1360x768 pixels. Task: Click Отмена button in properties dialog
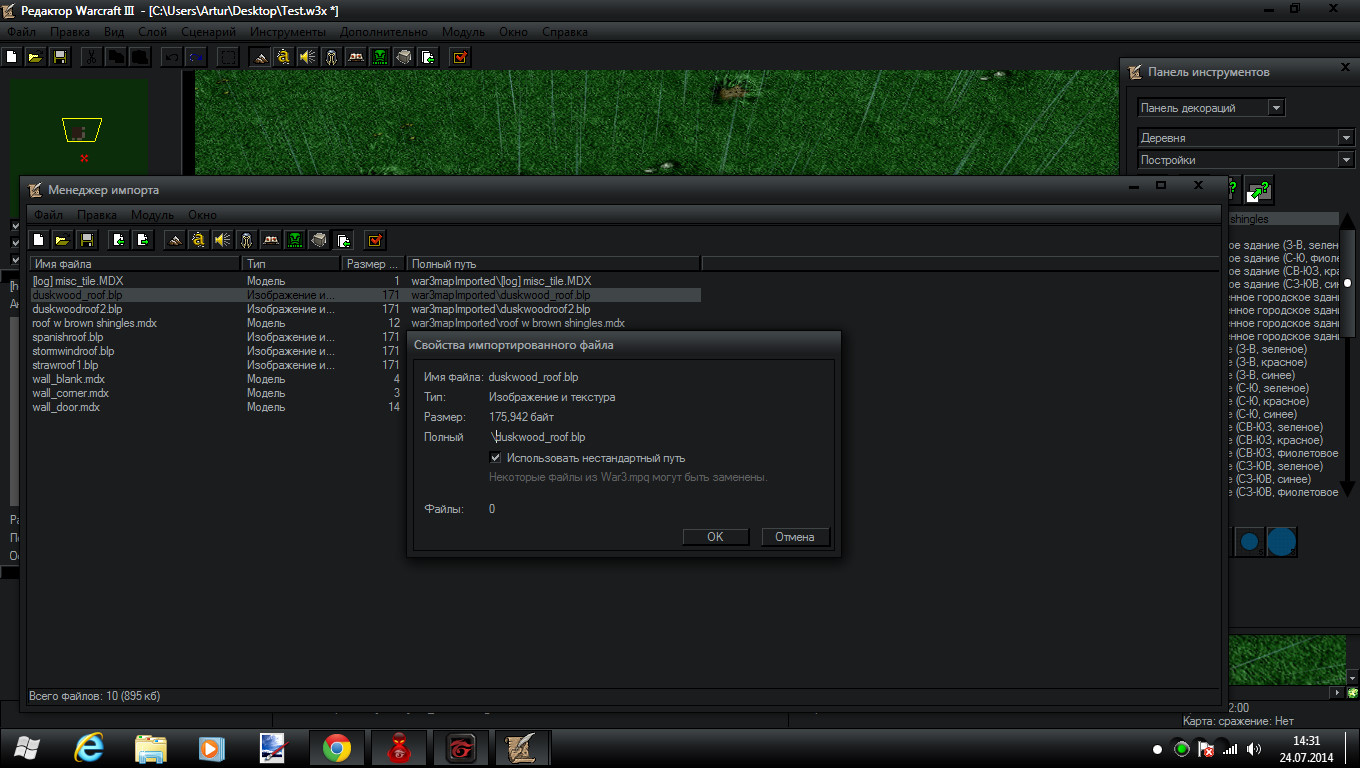795,537
